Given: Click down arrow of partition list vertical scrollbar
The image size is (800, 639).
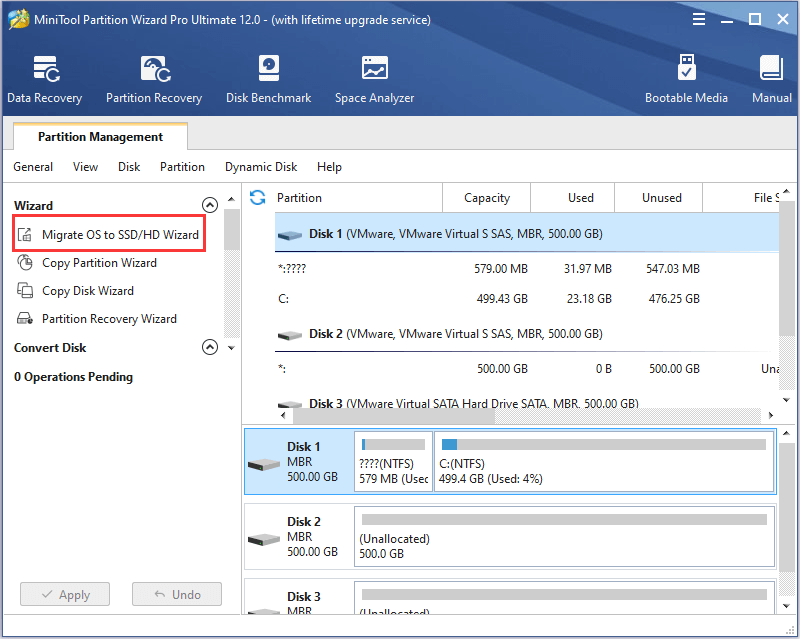Looking at the screenshot, I should tap(786, 400).
